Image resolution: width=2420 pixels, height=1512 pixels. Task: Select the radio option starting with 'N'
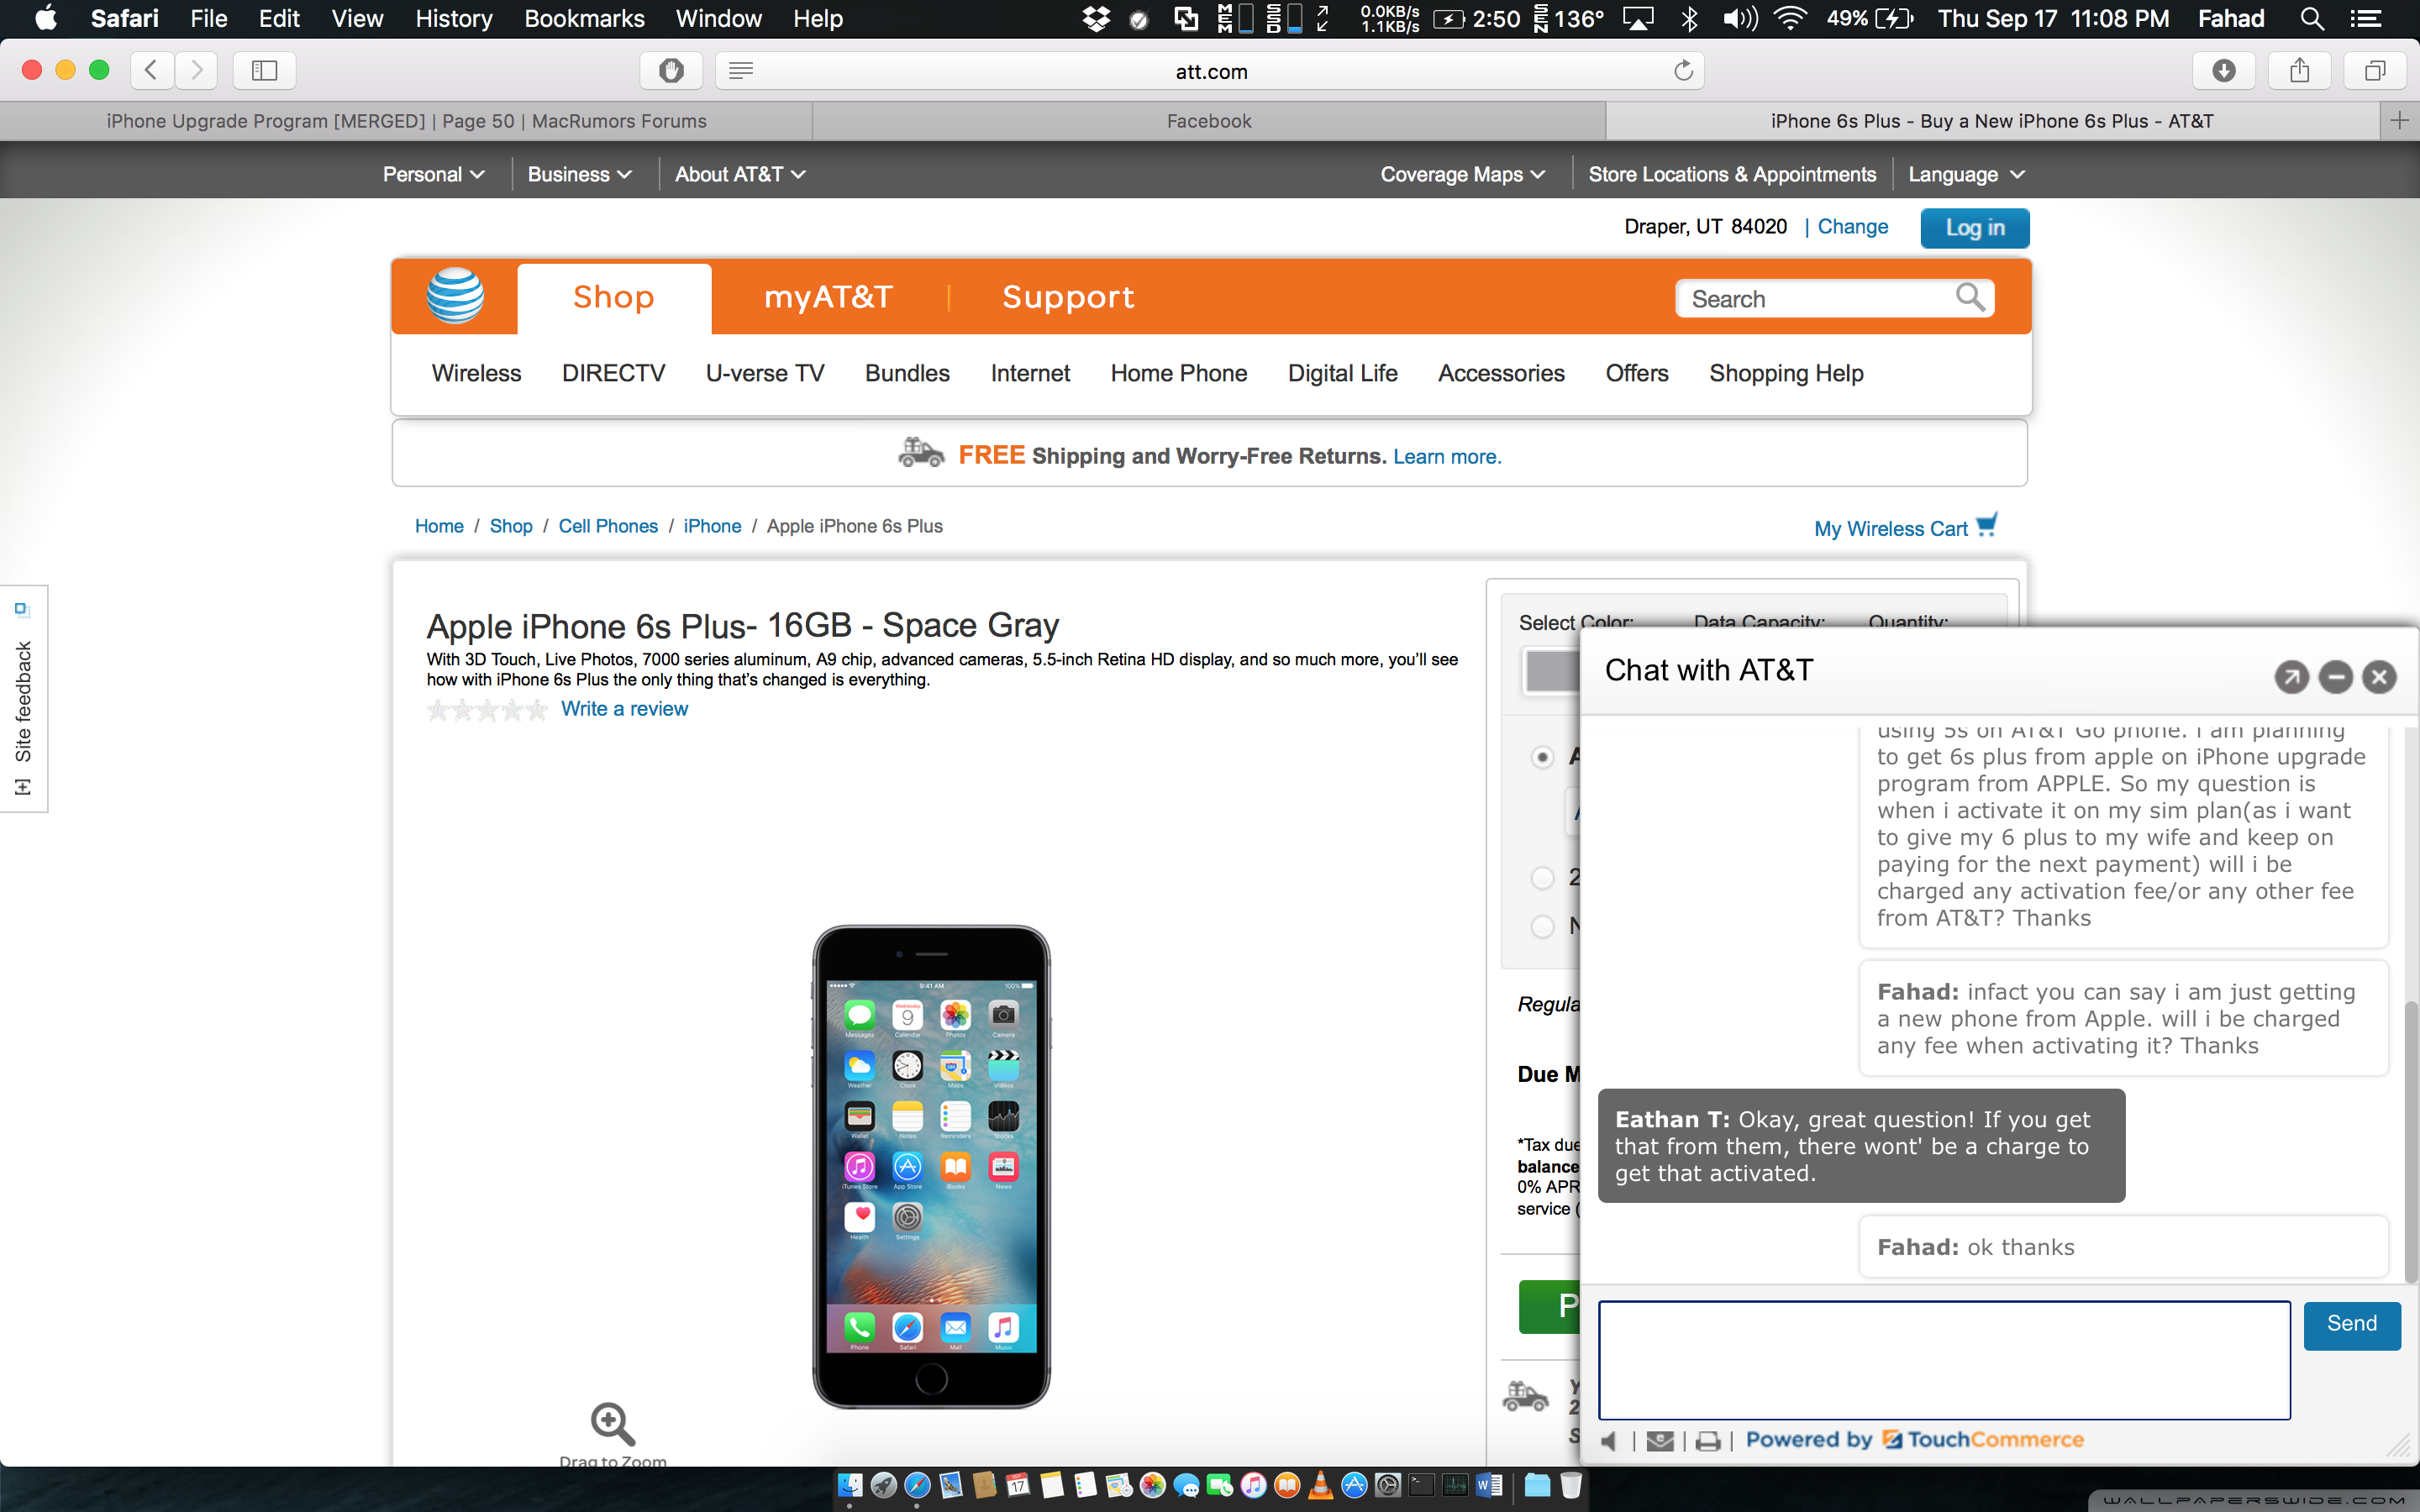point(1543,926)
